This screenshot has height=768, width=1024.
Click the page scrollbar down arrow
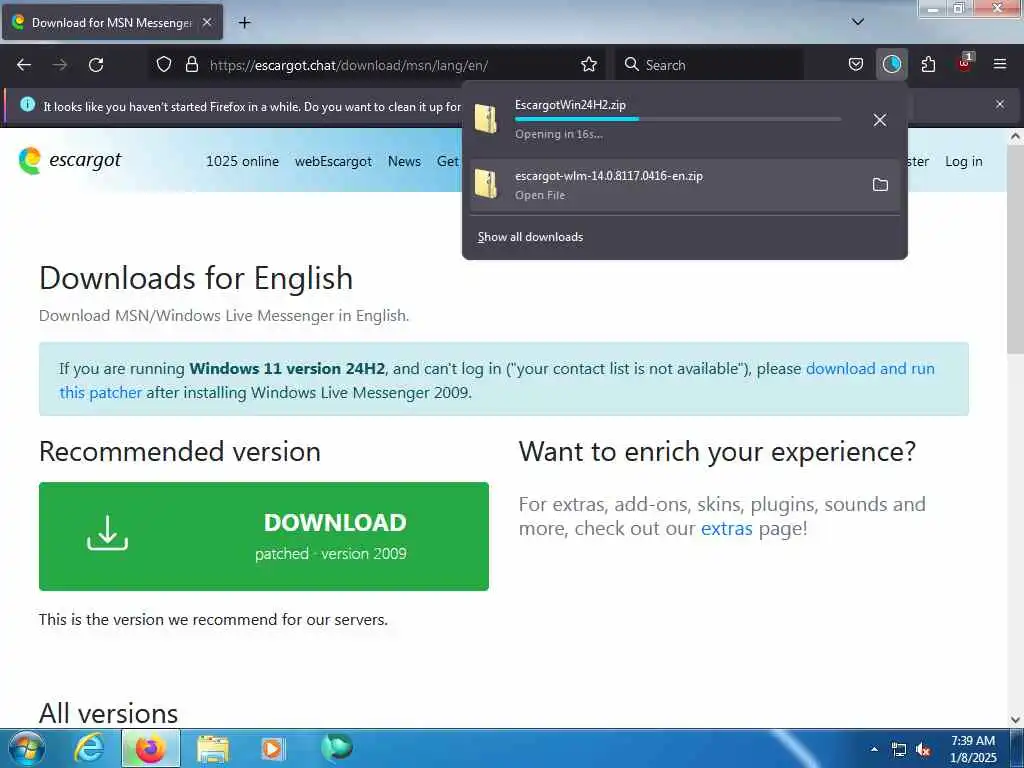(1015, 720)
